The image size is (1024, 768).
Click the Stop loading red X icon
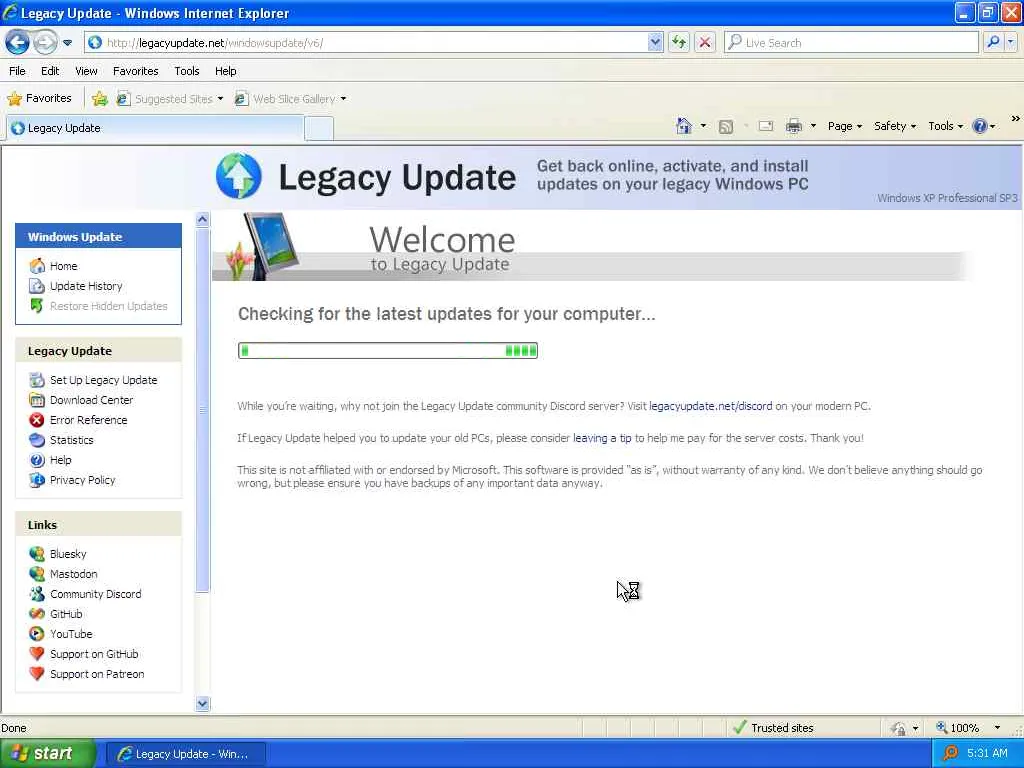(705, 42)
